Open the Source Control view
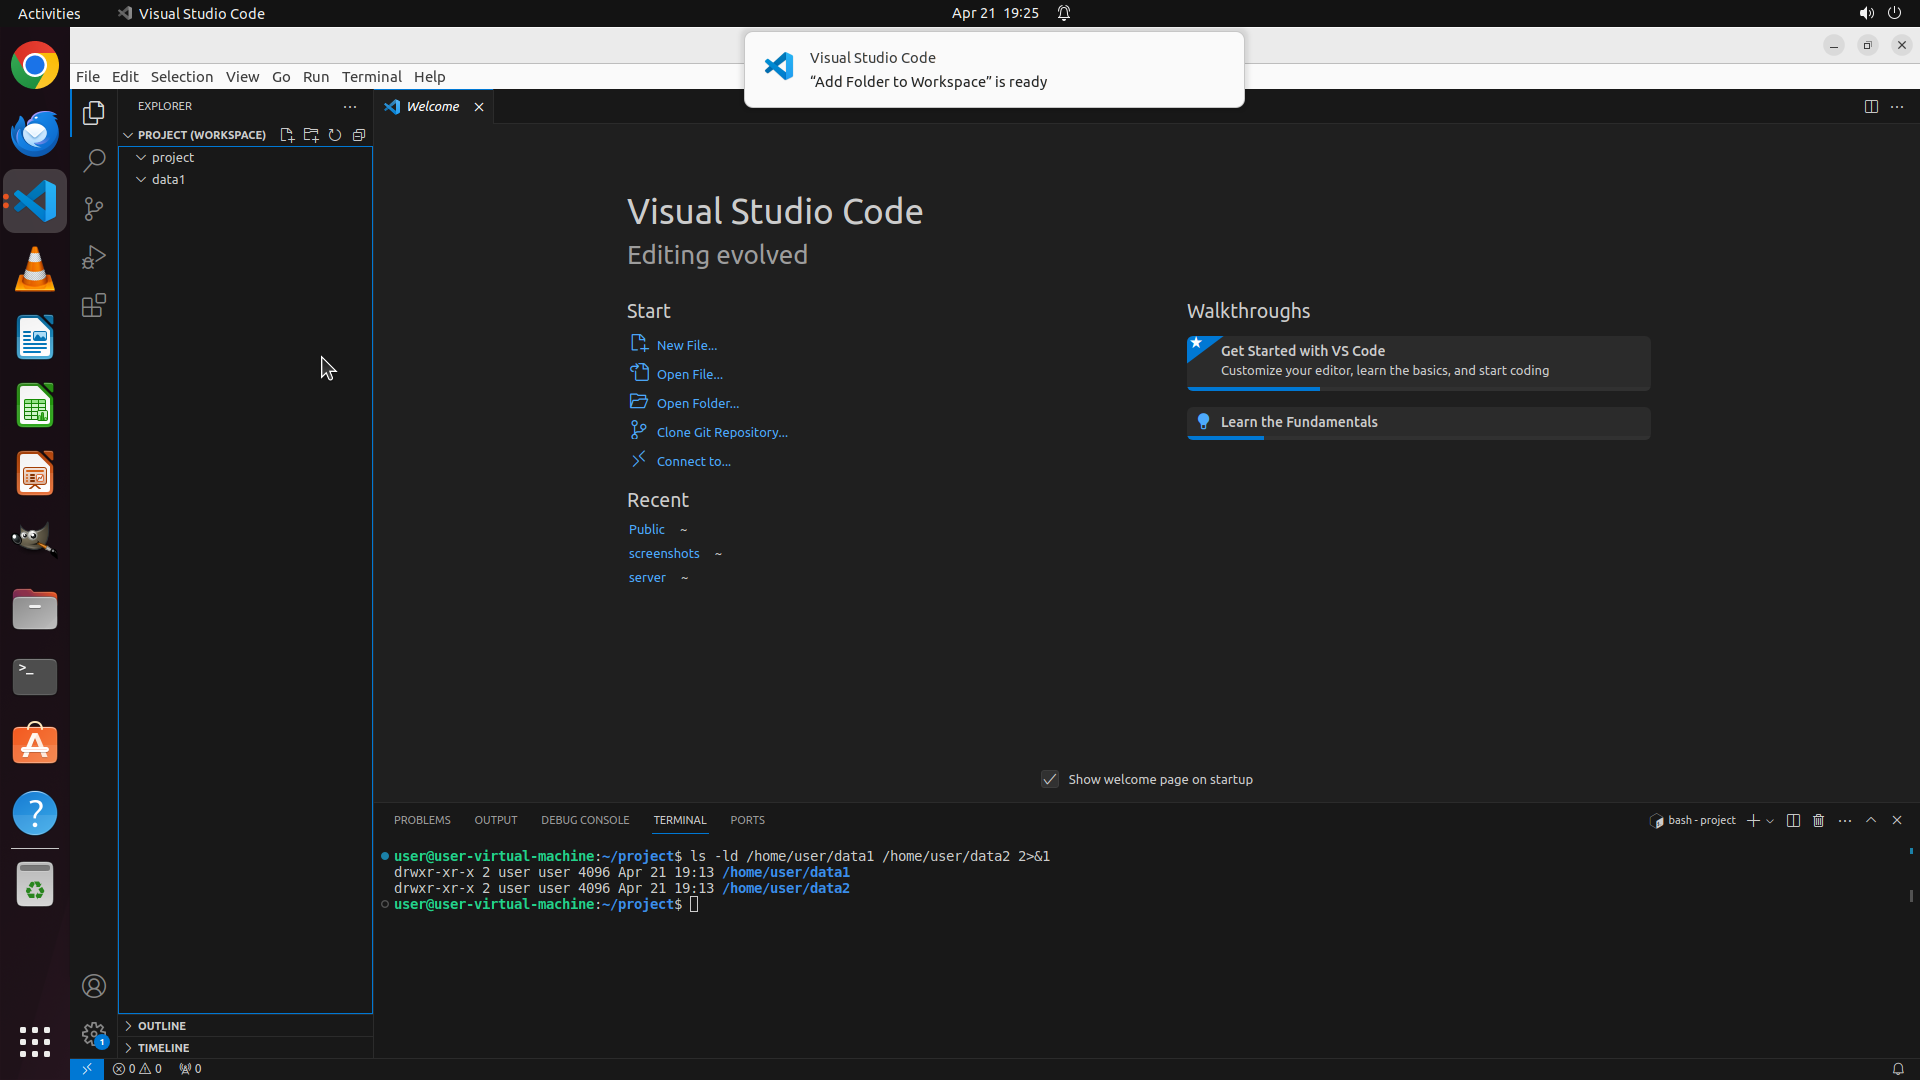The height and width of the screenshot is (1080, 1920). [94, 209]
